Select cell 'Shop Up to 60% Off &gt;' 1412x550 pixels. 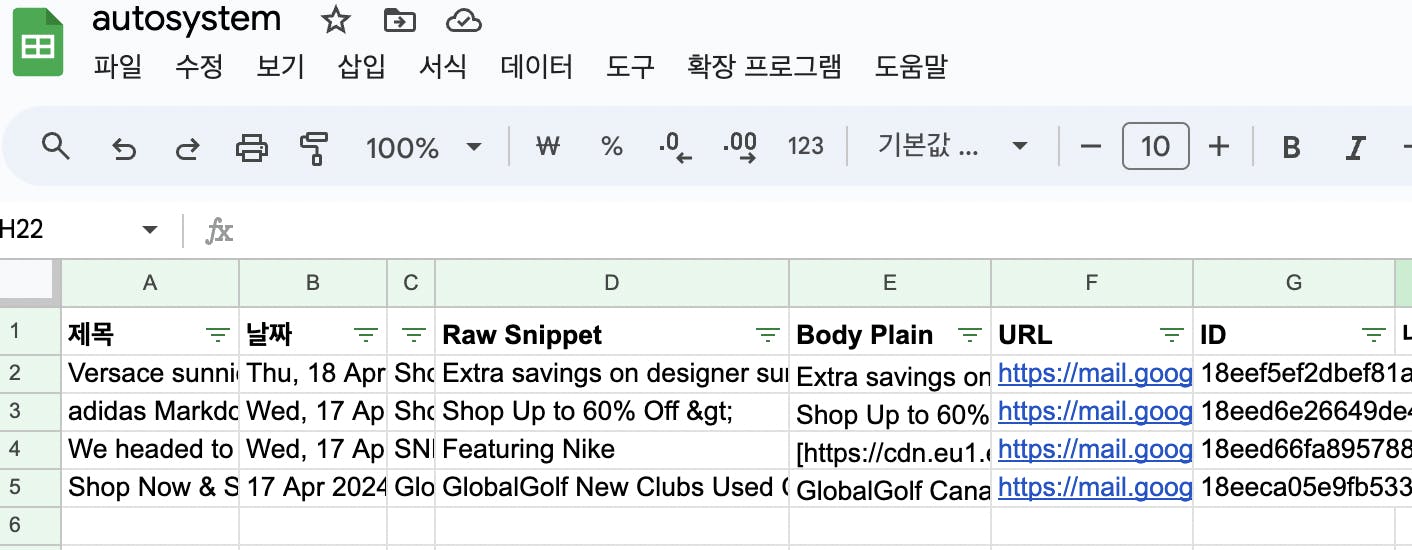tap(612, 412)
